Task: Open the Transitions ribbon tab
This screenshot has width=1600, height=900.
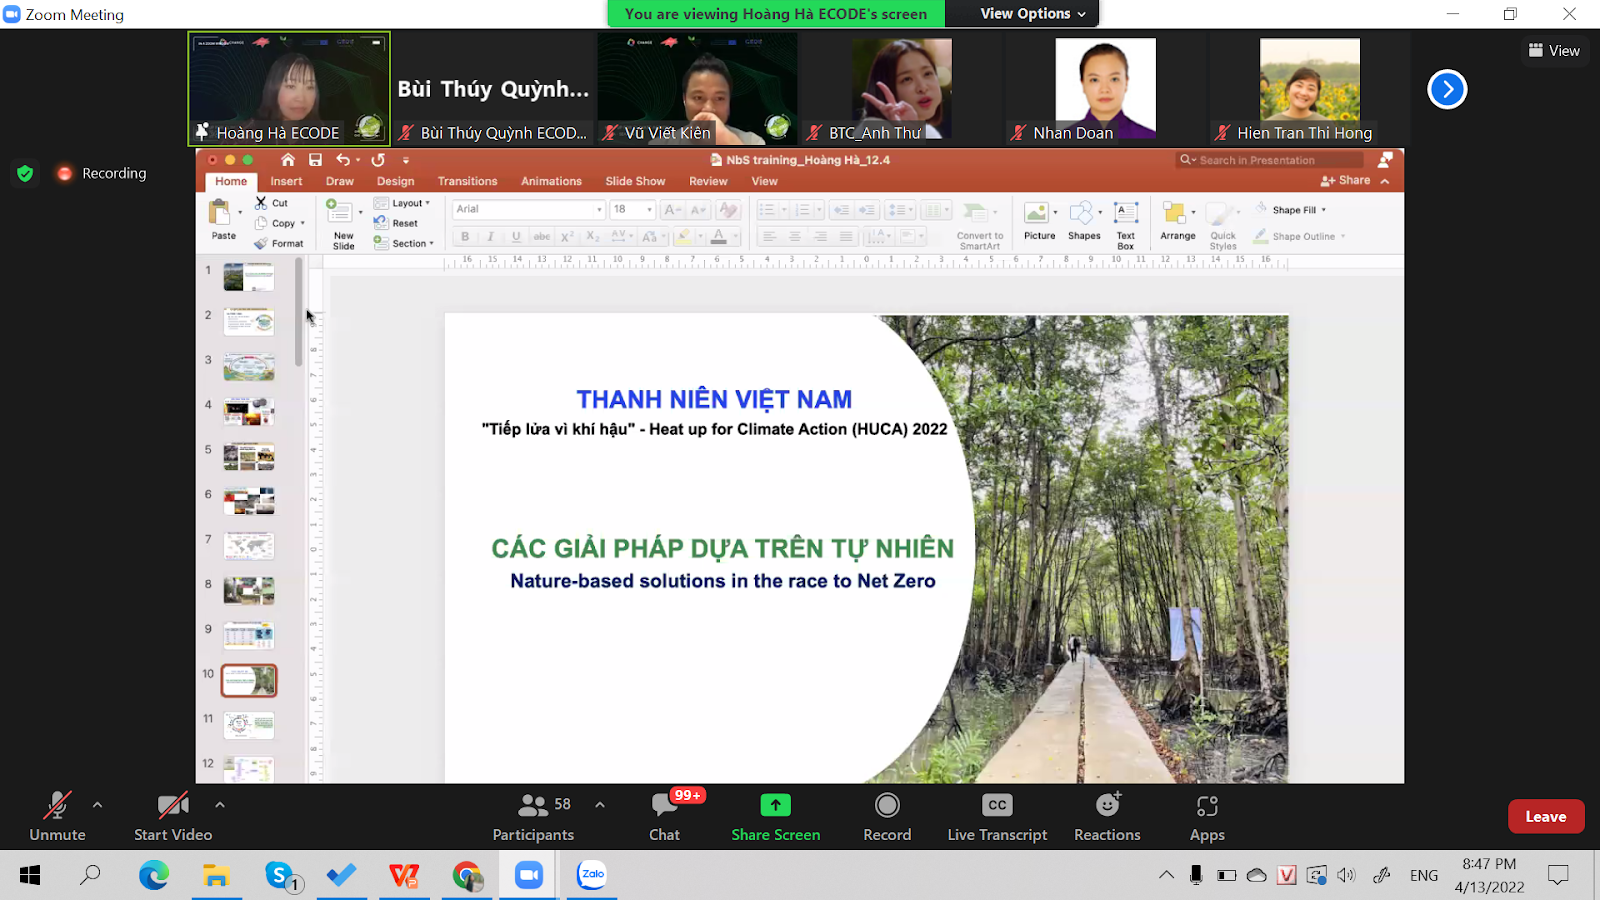Action: click(x=467, y=181)
